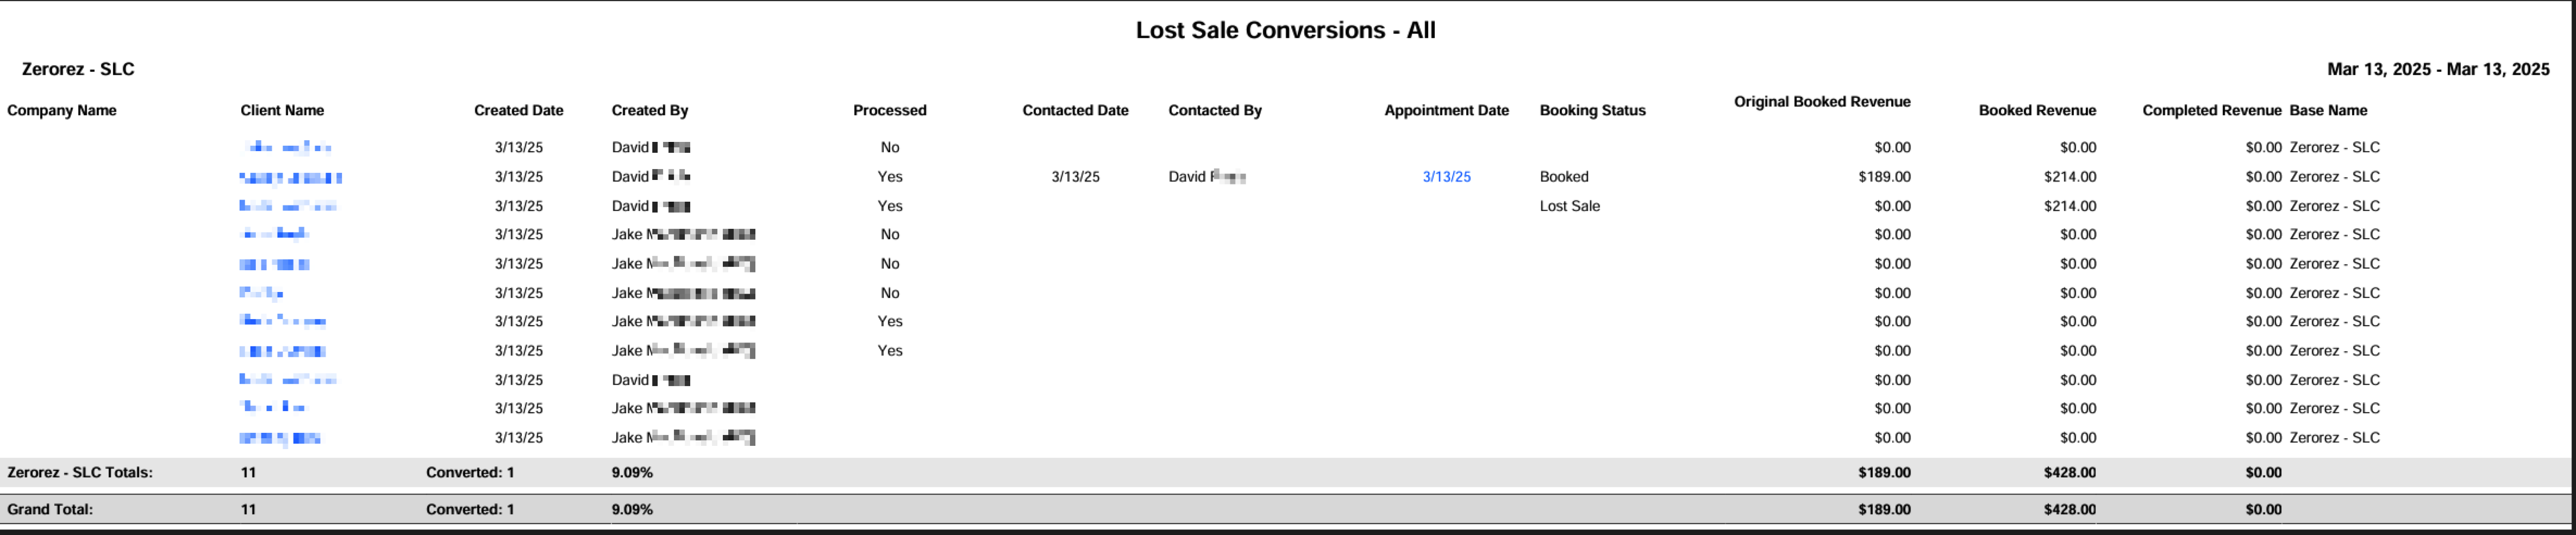Click the Mar 13, 2025 date range text
This screenshot has height=535, width=2576.
click(2438, 69)
